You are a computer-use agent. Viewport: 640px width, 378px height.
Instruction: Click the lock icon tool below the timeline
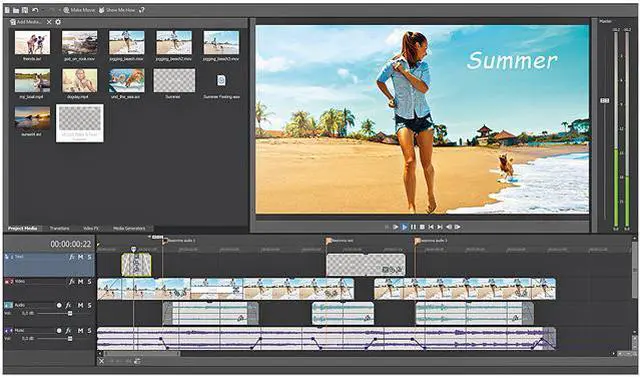tap(137, 361)
